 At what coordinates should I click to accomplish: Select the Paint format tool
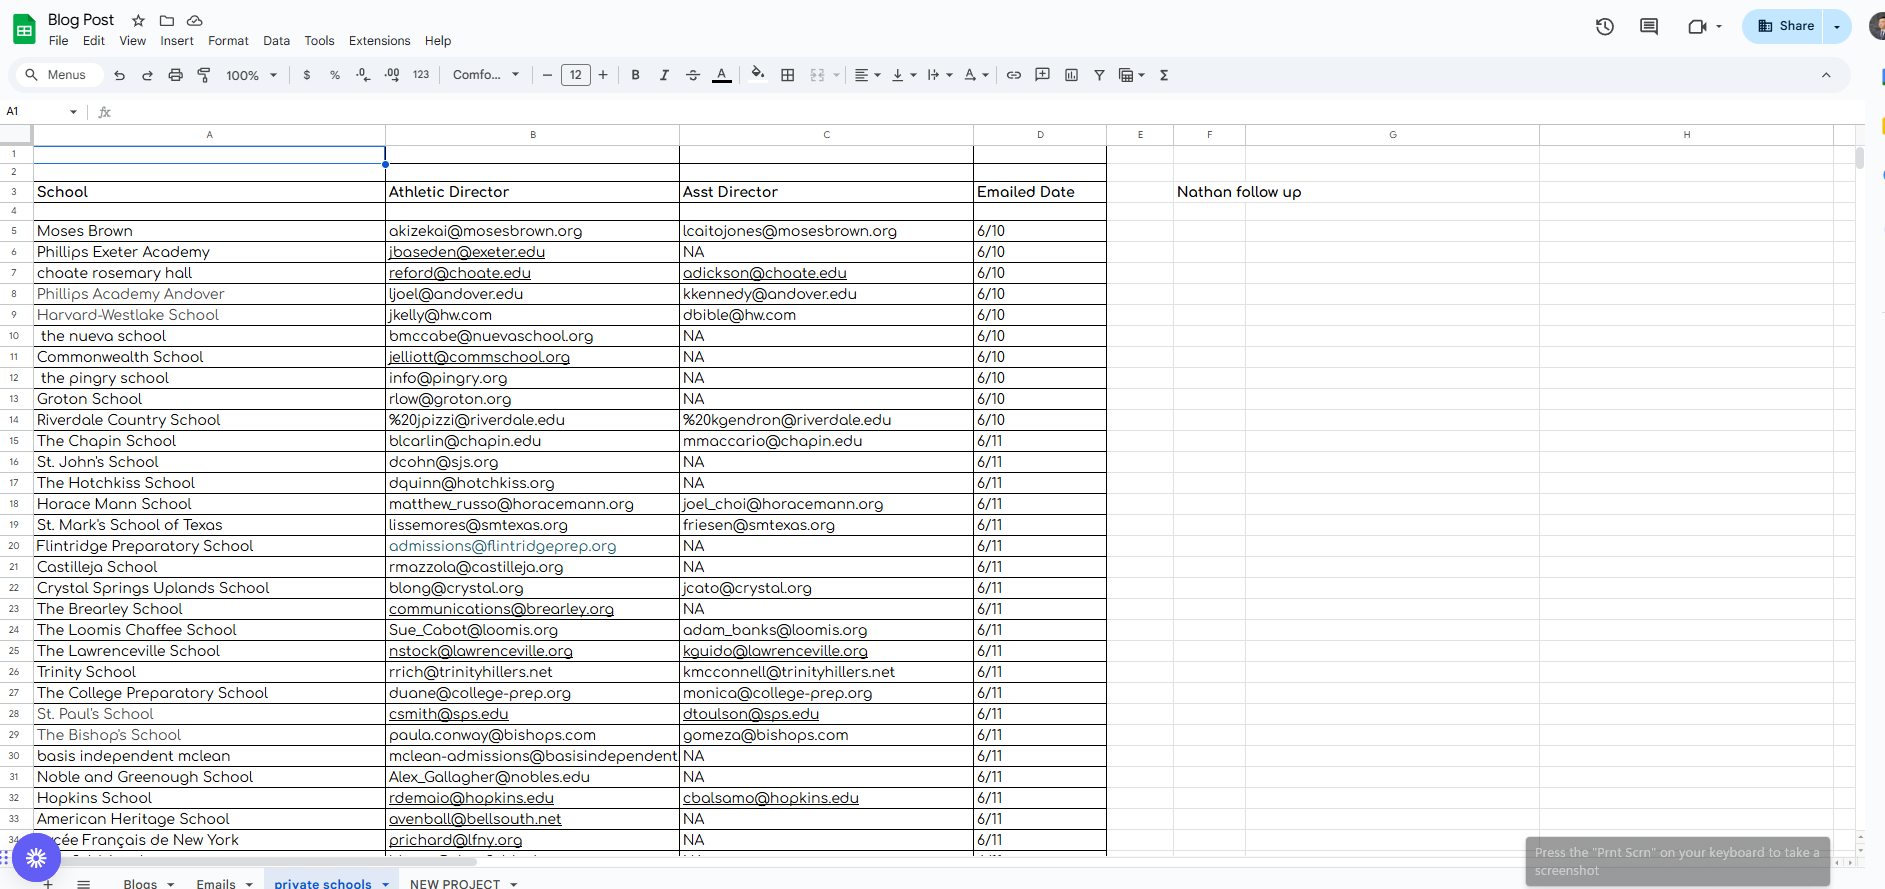[x=204, y=75]
